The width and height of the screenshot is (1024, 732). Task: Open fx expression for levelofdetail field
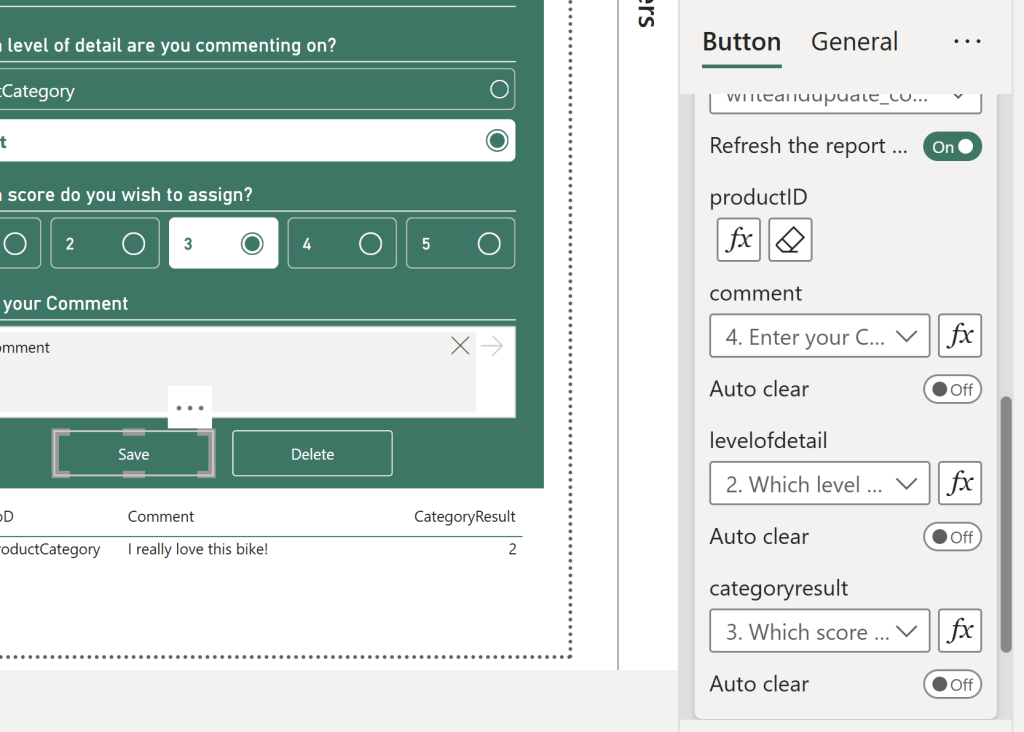(x=960, y=483)
